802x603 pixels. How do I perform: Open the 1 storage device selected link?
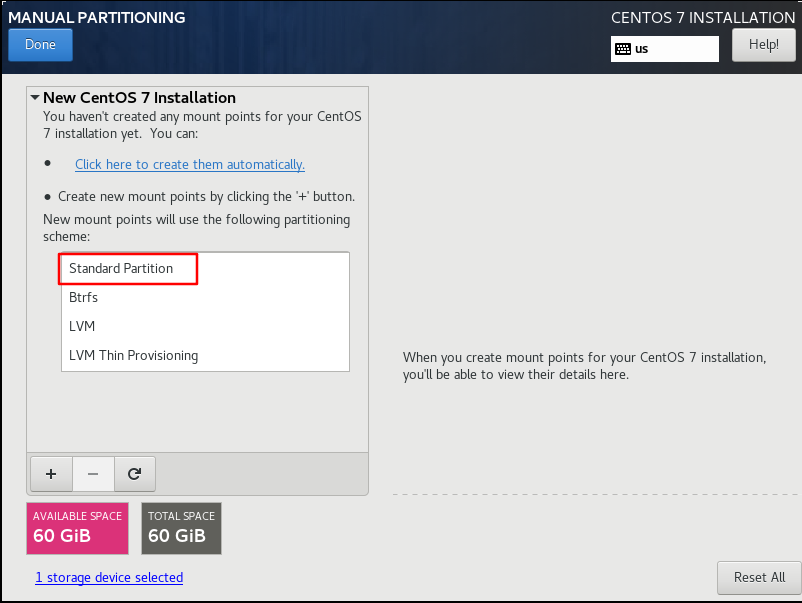click(x=109, y=577)
